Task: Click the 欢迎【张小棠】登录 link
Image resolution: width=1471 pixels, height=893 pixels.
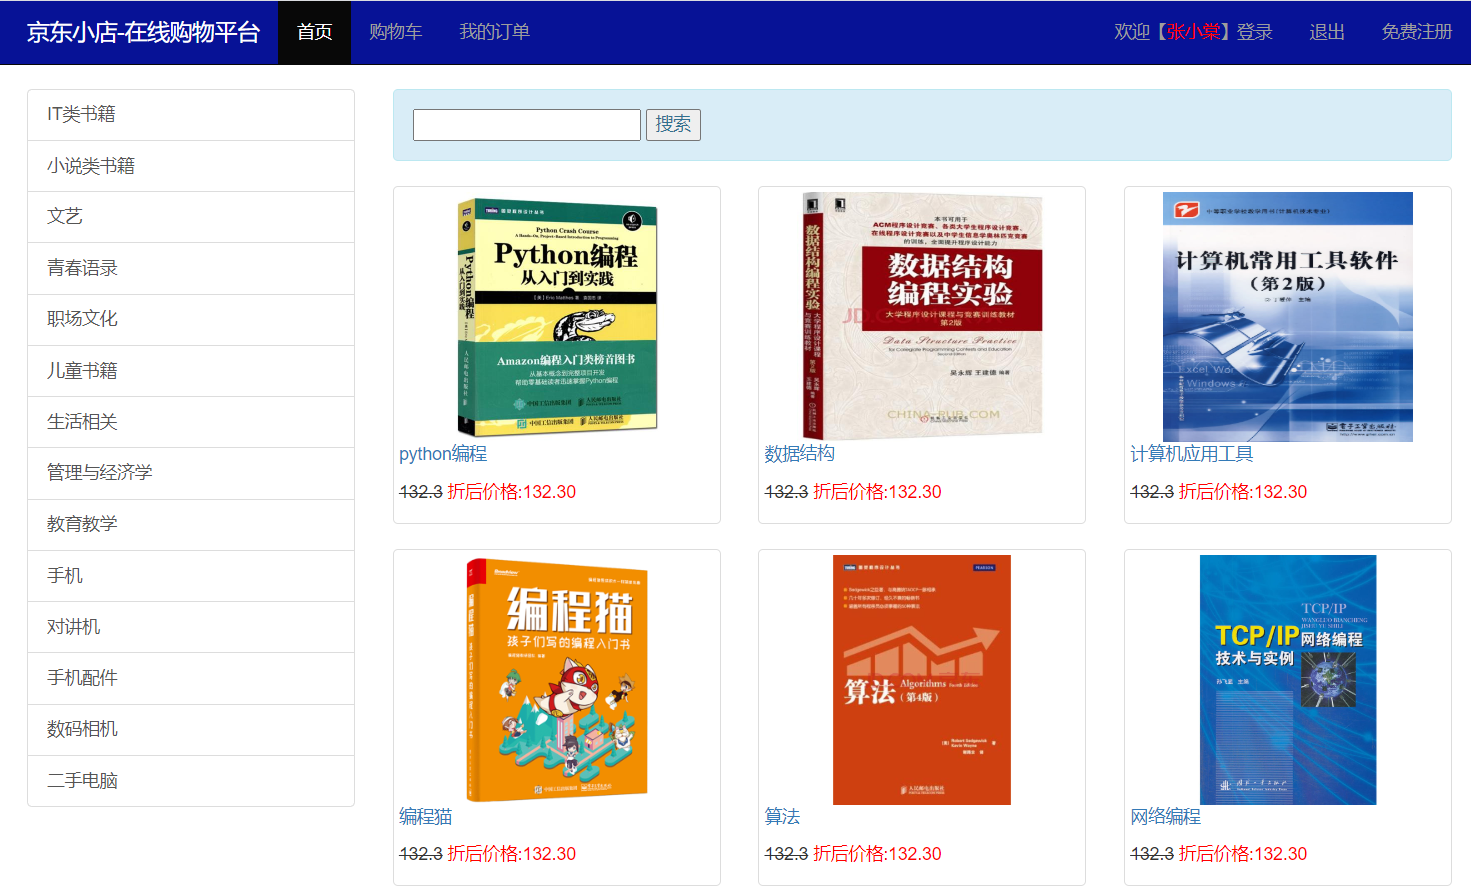Action: (1193, 32)
